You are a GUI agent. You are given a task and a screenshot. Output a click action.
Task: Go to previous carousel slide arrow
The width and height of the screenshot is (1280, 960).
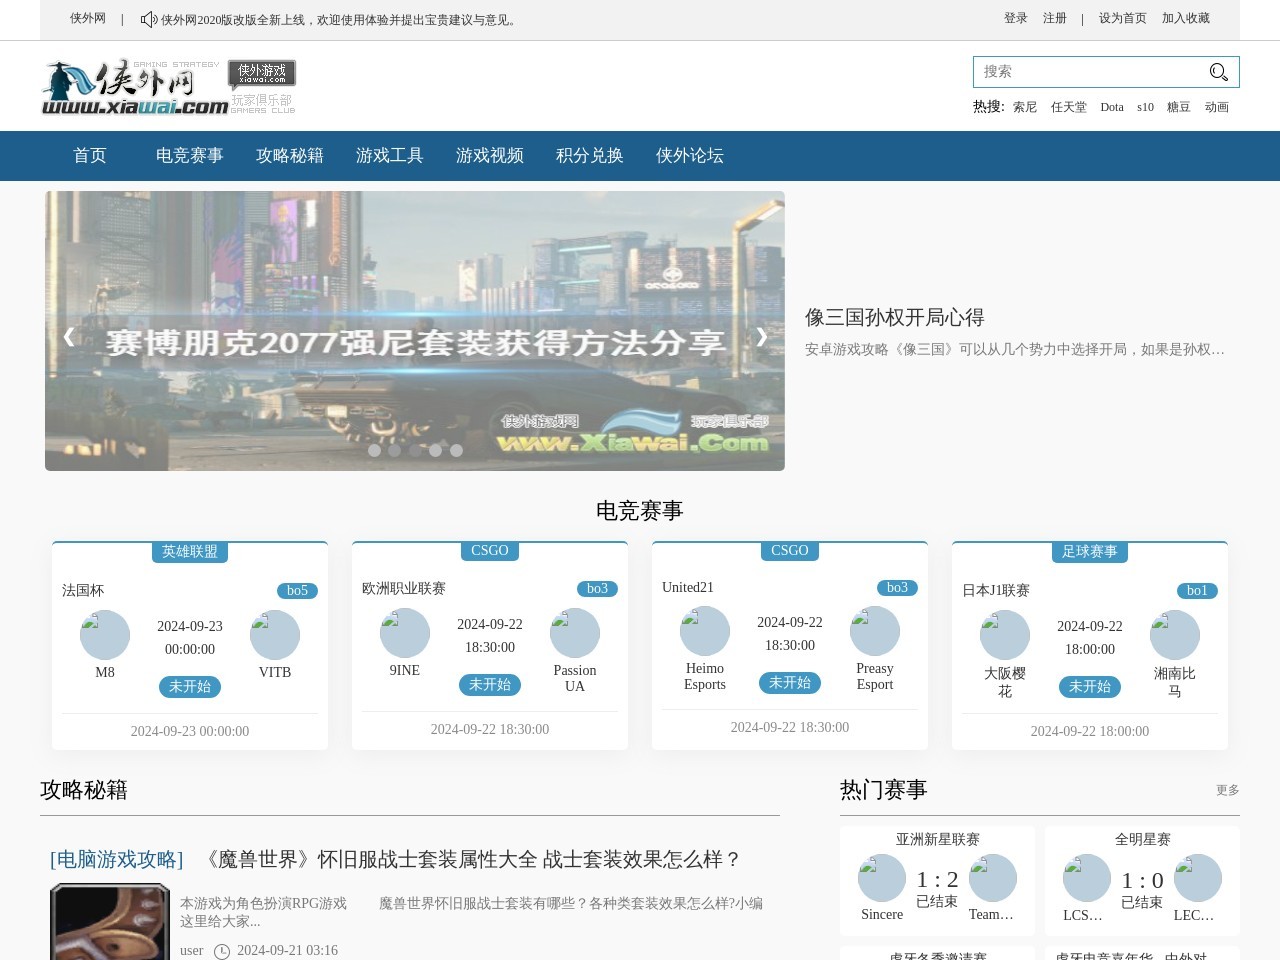[x=68, y=337]
